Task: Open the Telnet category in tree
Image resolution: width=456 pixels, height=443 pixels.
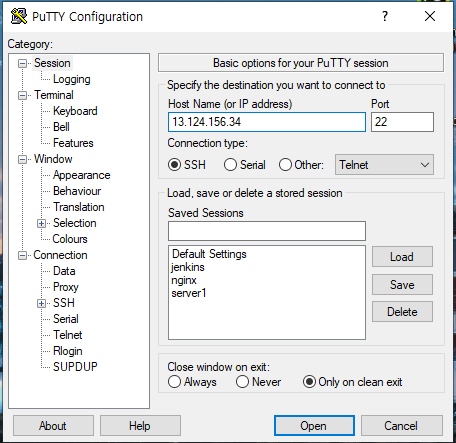Action: [x=68, y=335]
